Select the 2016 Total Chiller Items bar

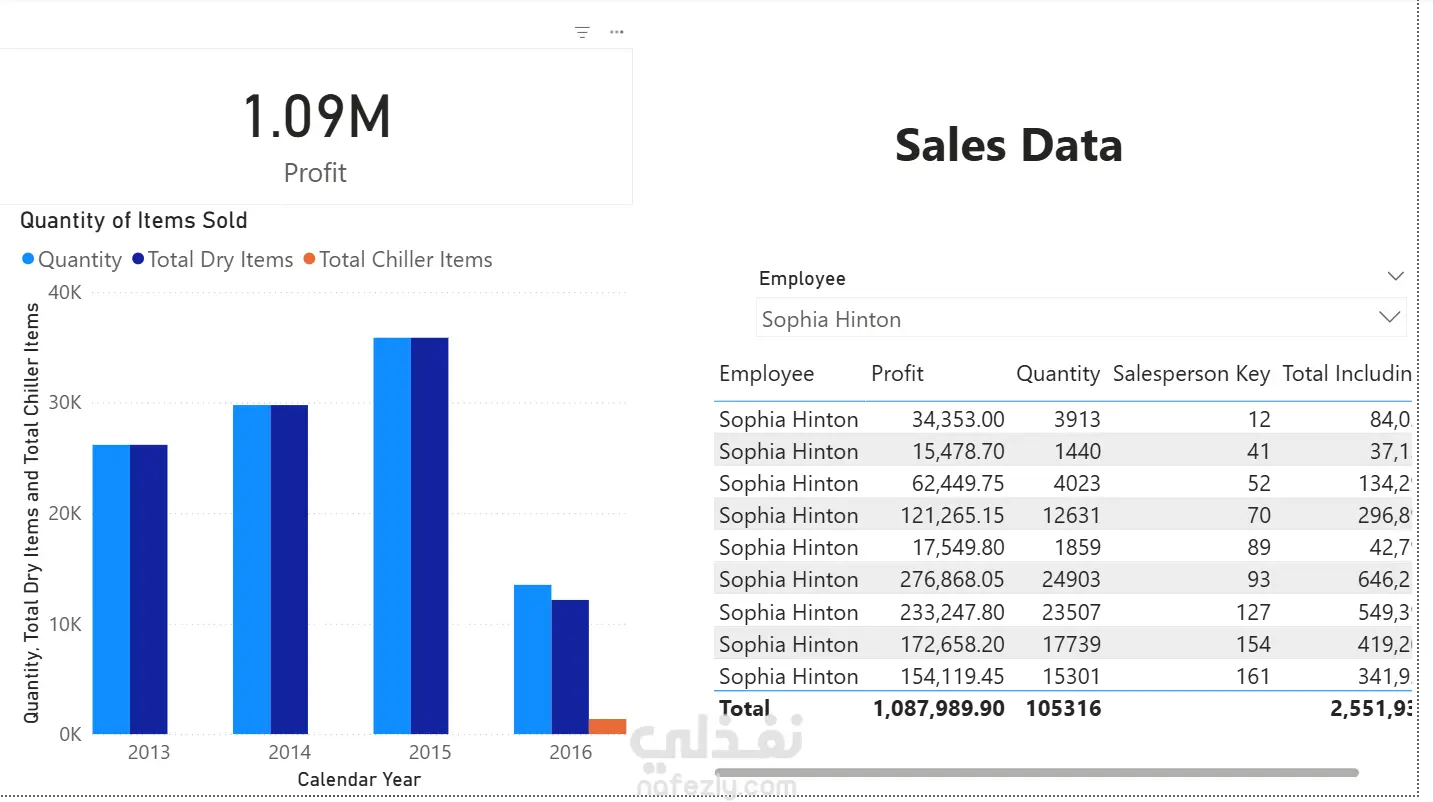(x=607, y=727)
